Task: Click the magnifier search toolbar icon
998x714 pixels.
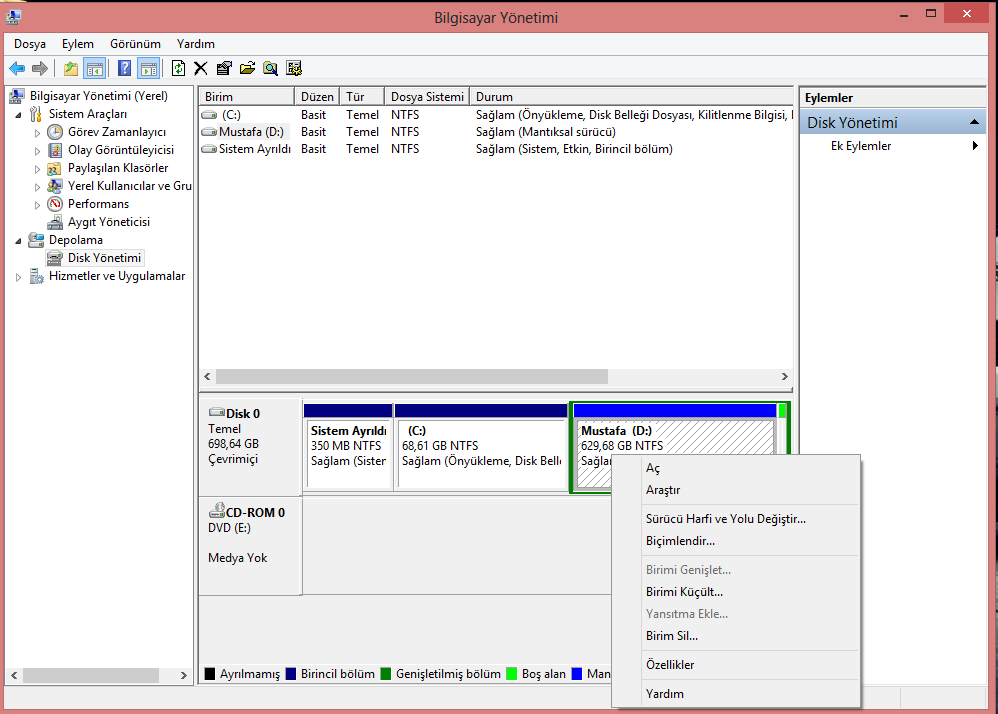Action: (270, 68)
